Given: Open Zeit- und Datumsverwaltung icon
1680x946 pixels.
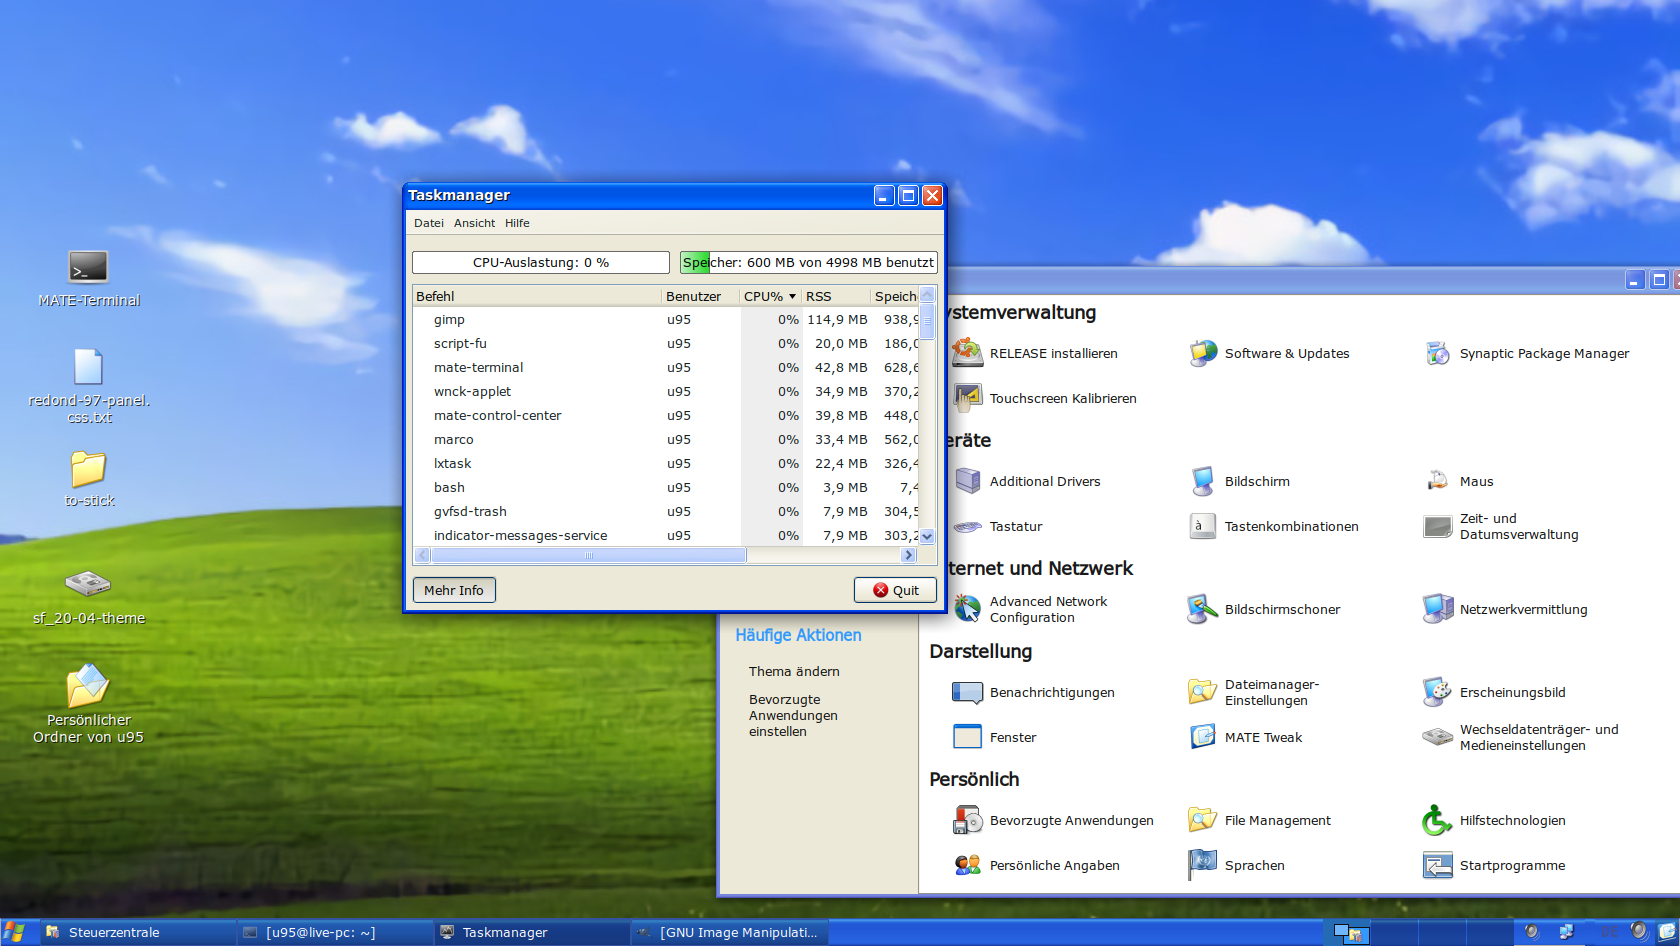Looking at the screenshot, I should click(1438, 526).
